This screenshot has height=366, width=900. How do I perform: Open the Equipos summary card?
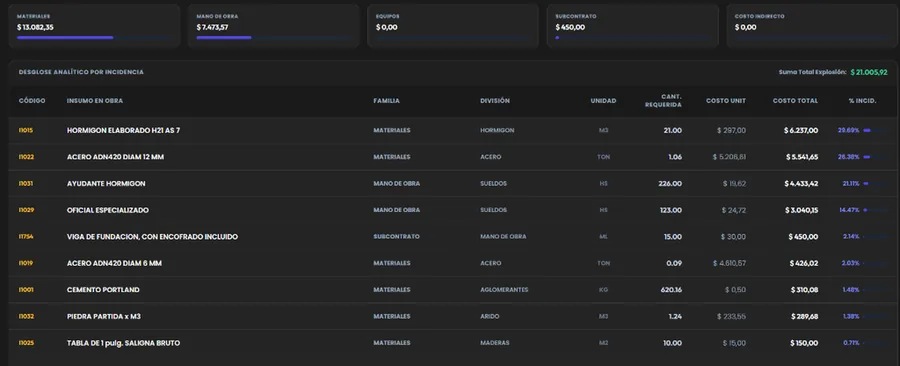[453, 26]
